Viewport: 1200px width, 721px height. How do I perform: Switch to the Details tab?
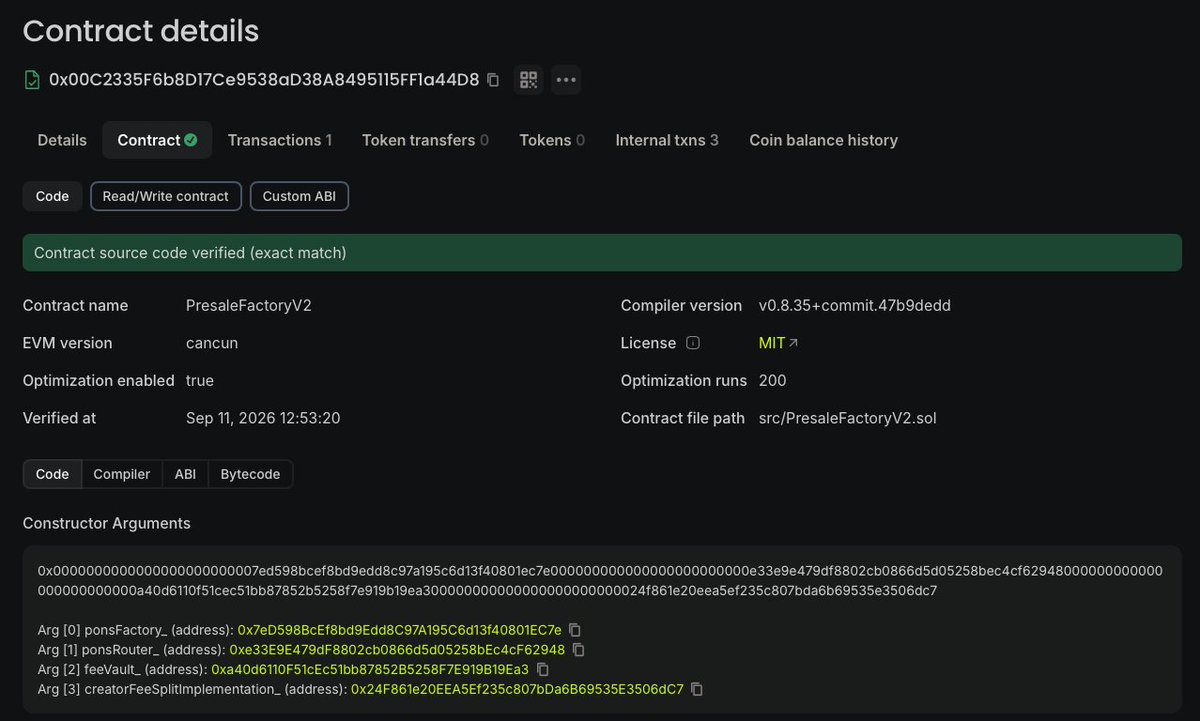click(62, 140)
